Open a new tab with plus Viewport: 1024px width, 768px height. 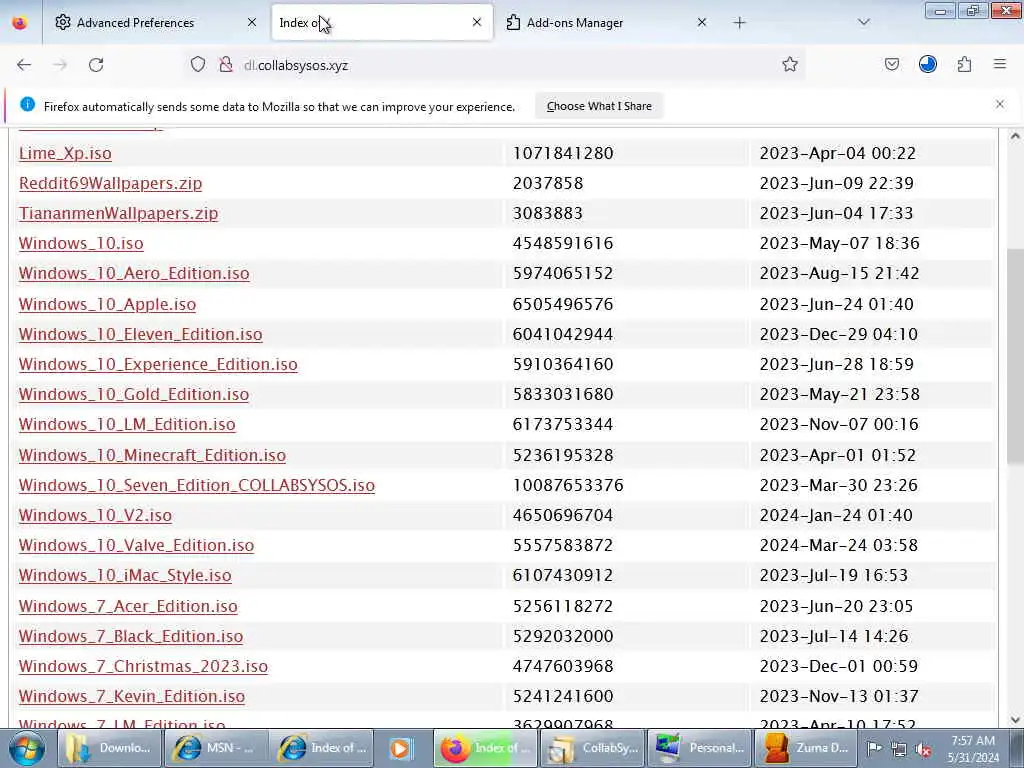[739, 23]
